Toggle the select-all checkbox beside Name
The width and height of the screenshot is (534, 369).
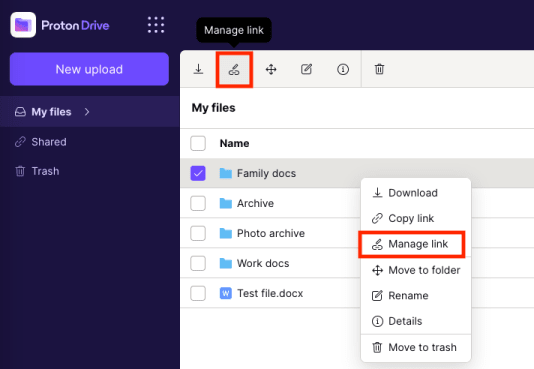[198, 143]
